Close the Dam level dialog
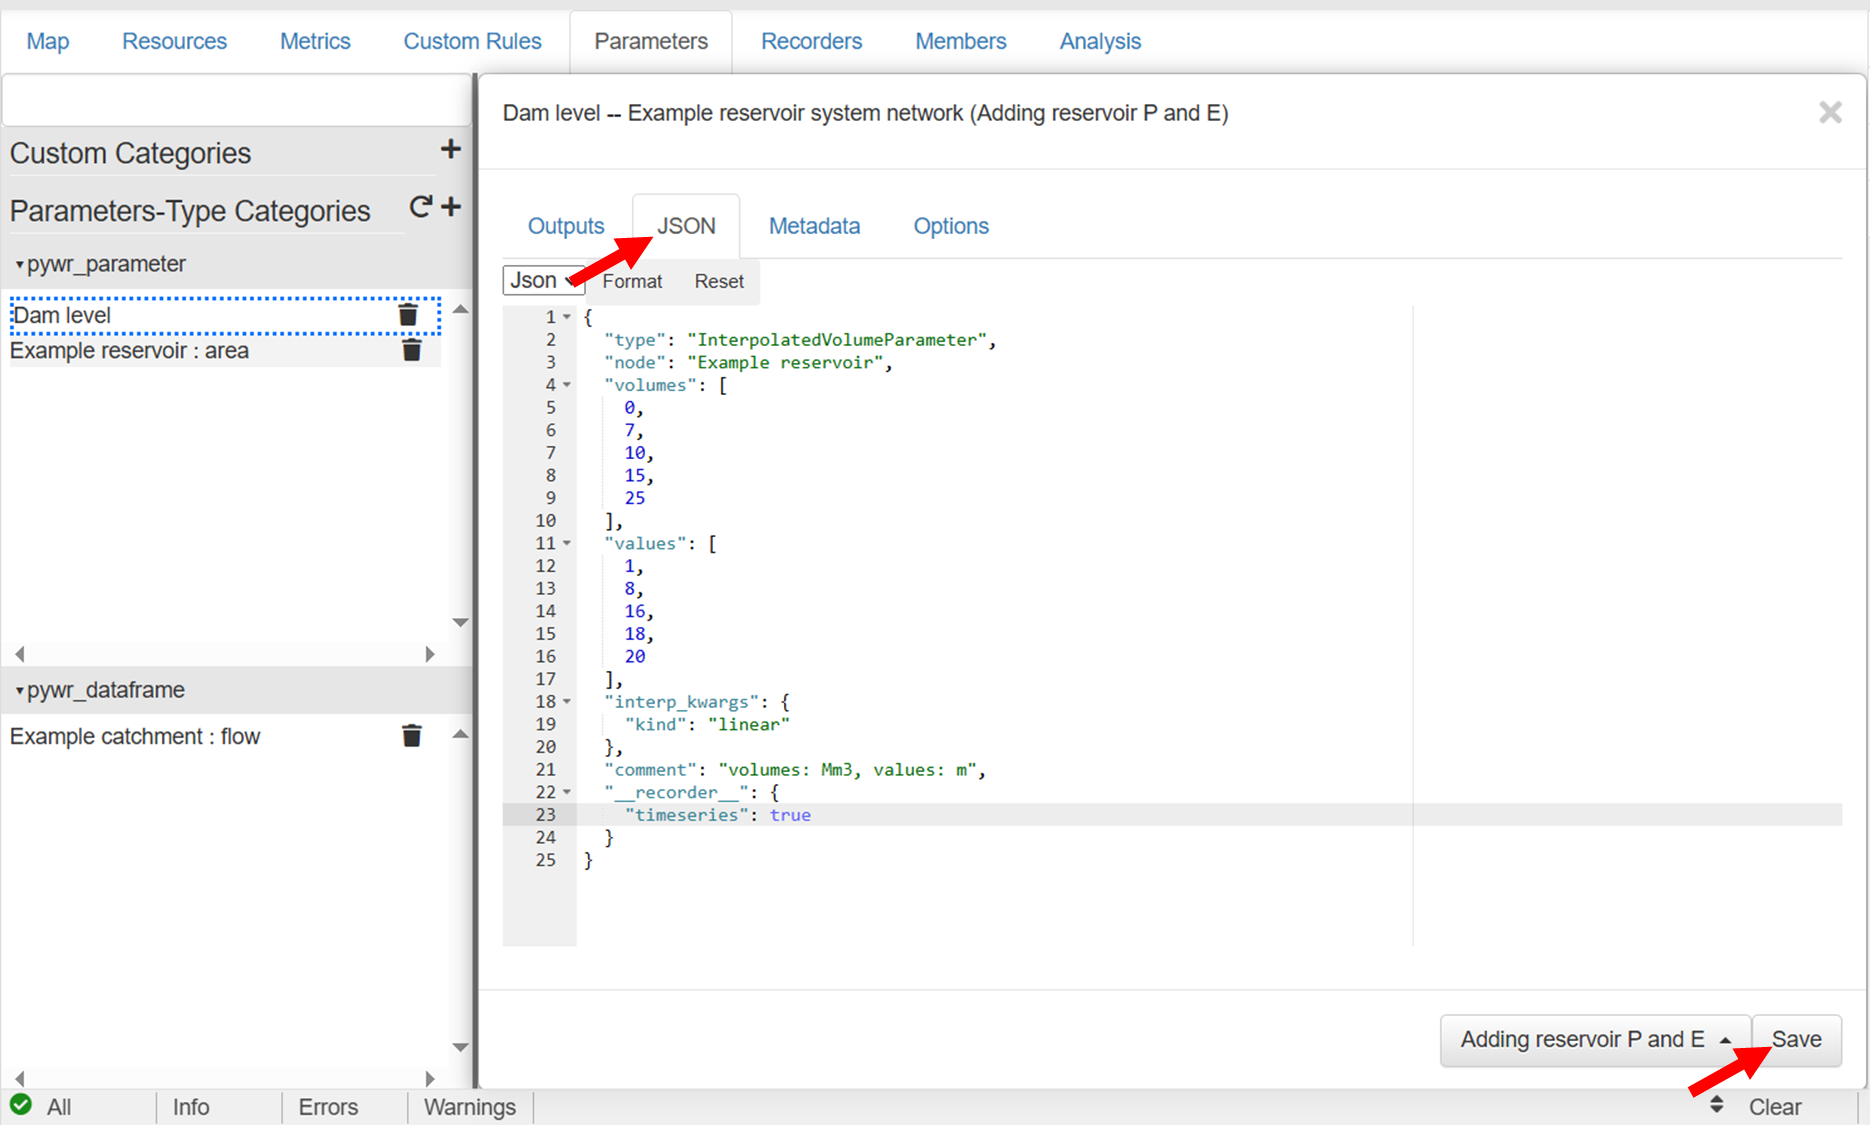Viewport: 1870px width, 1125px height. tap(1829, 113)
